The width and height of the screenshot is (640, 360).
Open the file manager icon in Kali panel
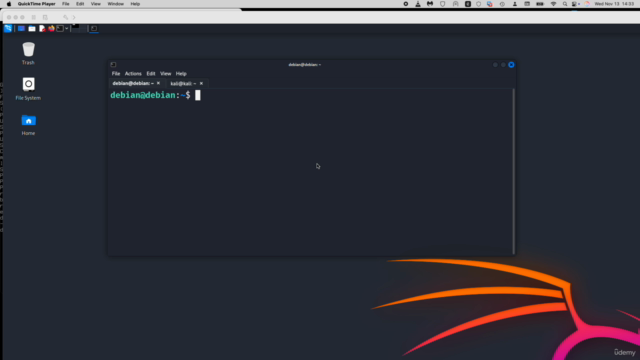coord(31,29)
